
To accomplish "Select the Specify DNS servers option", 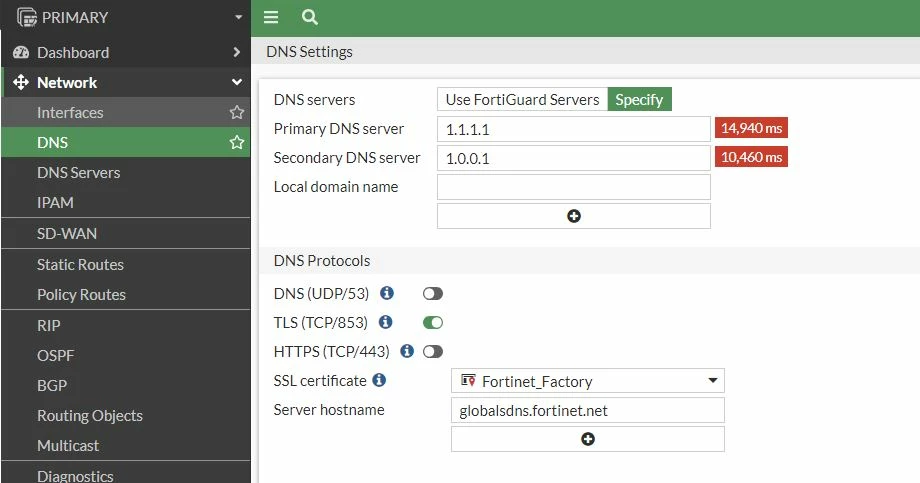I will tap(640, 99).
